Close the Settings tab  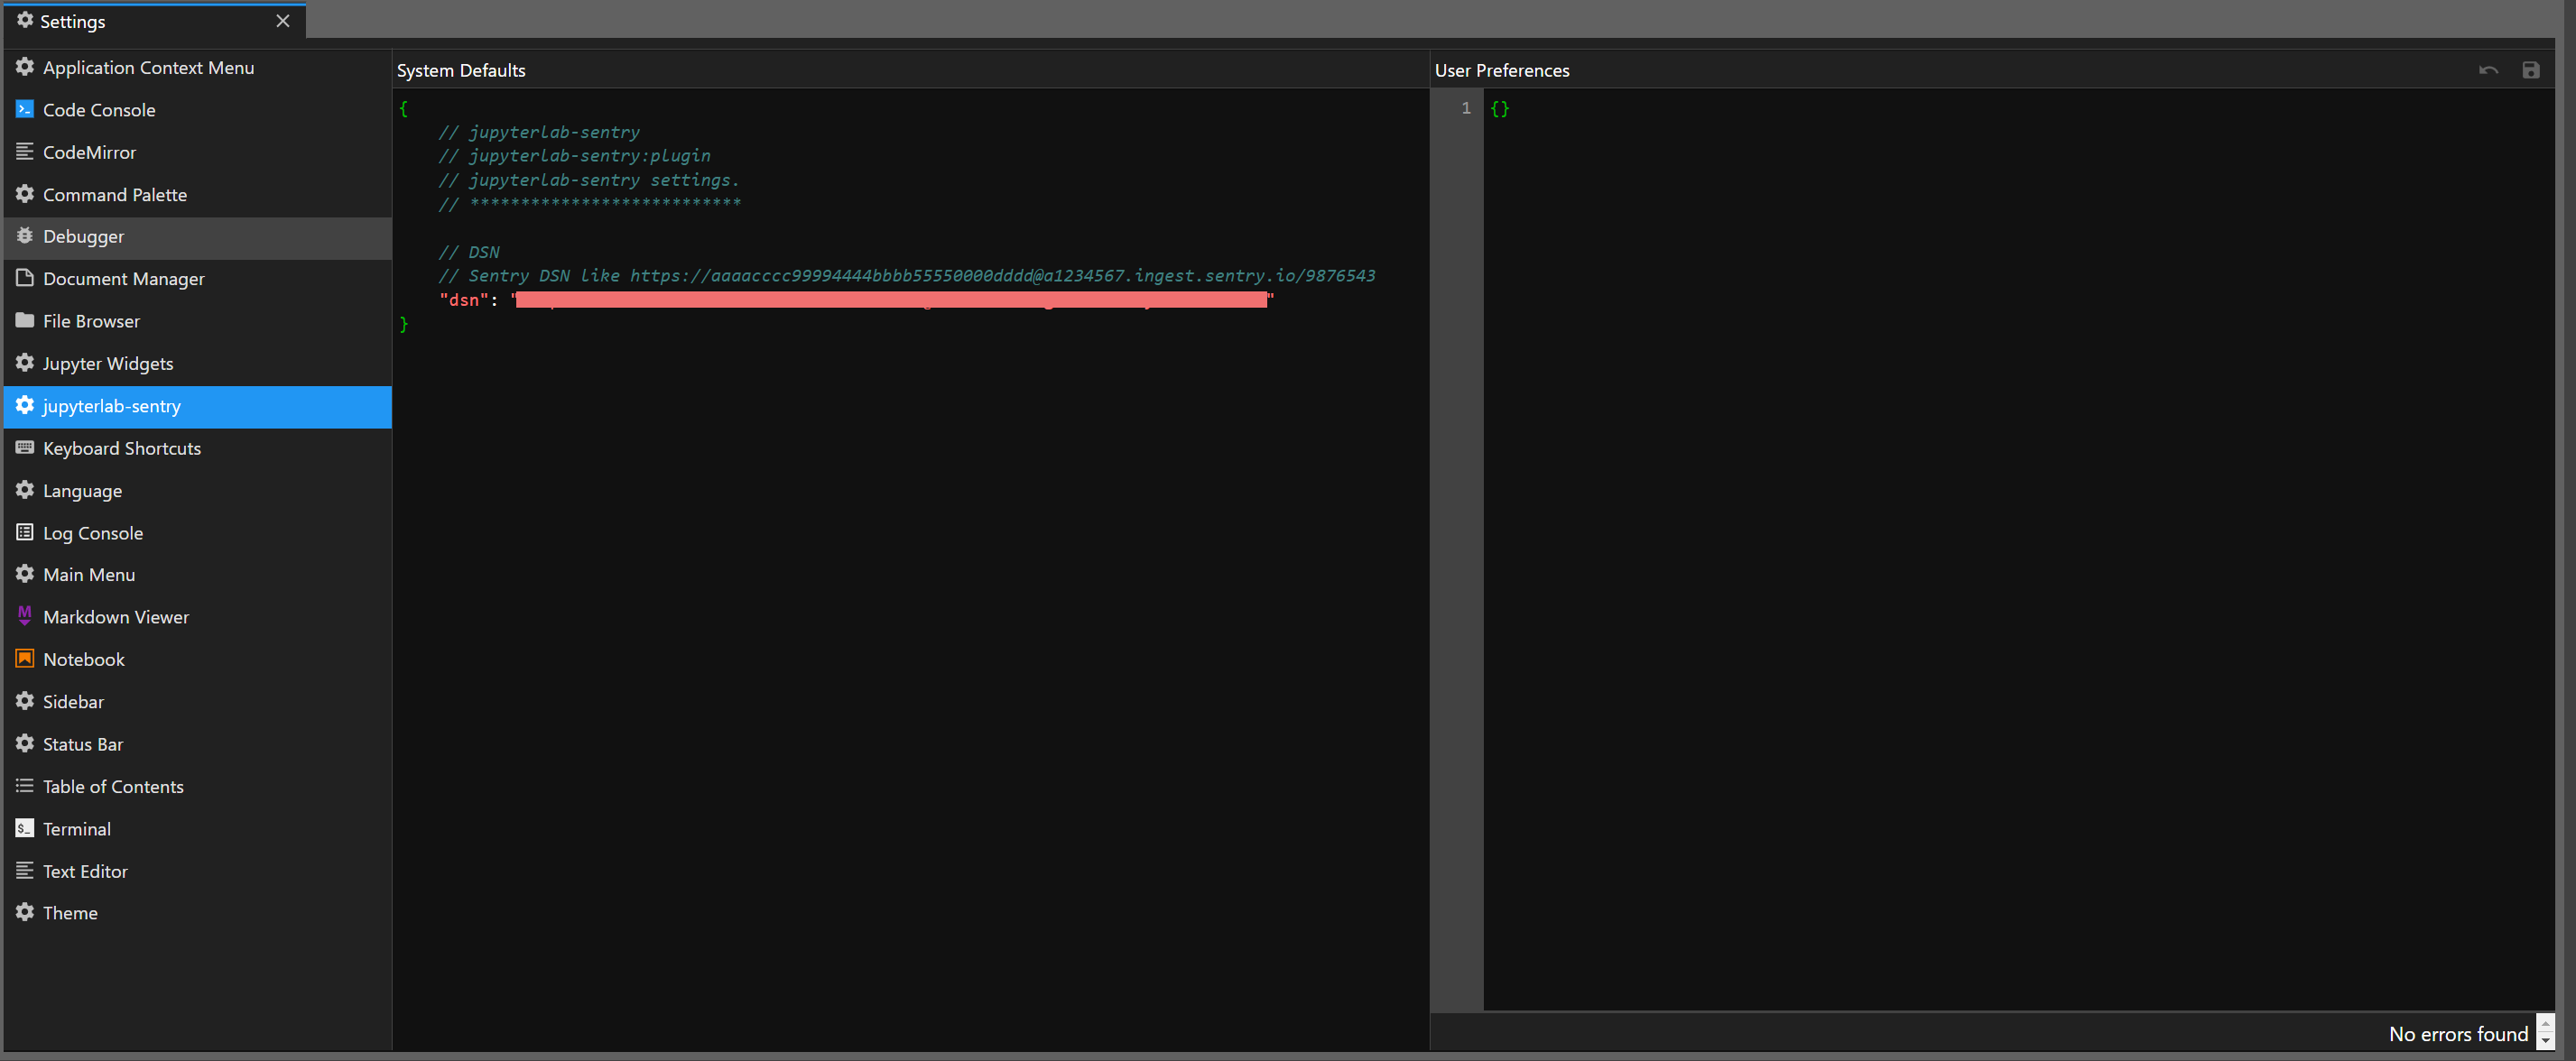[x=283, y=21]
